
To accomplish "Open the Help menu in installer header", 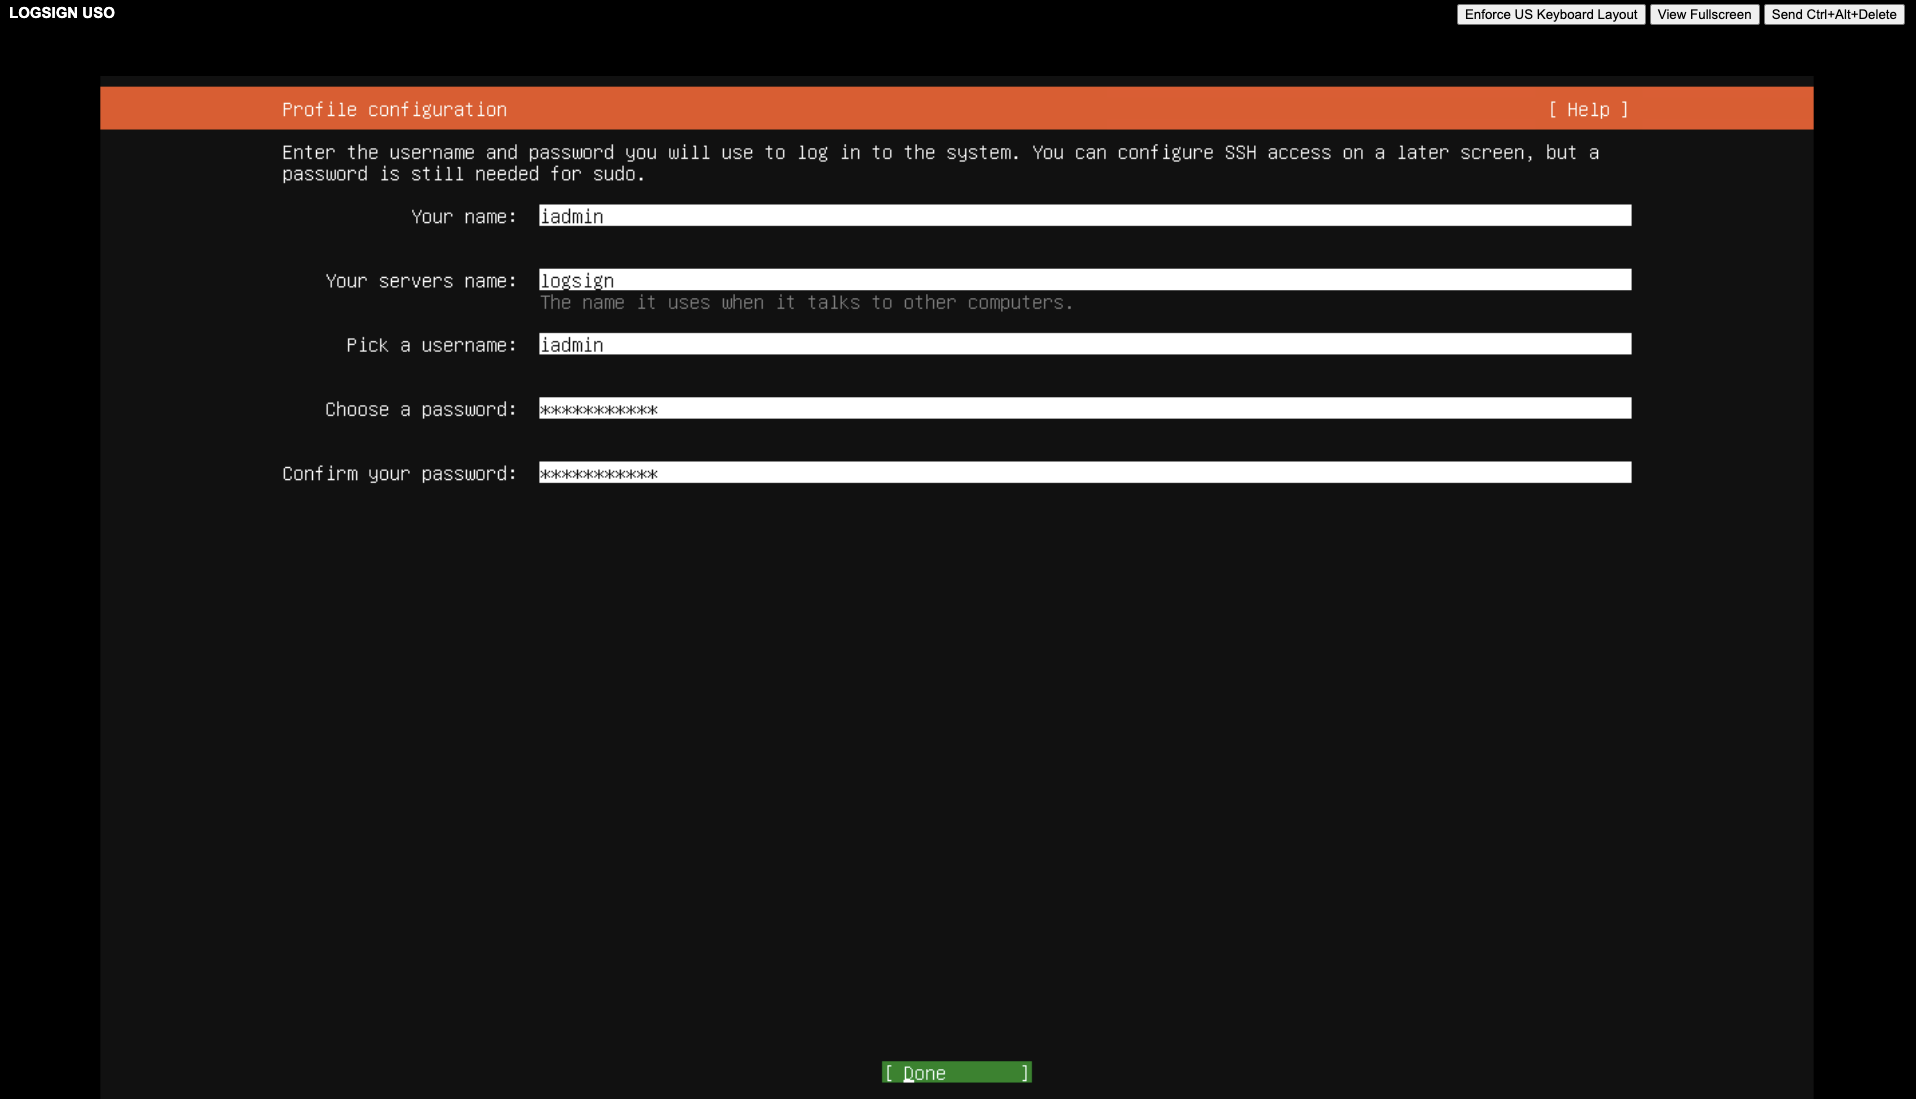I will (1588, 110).
